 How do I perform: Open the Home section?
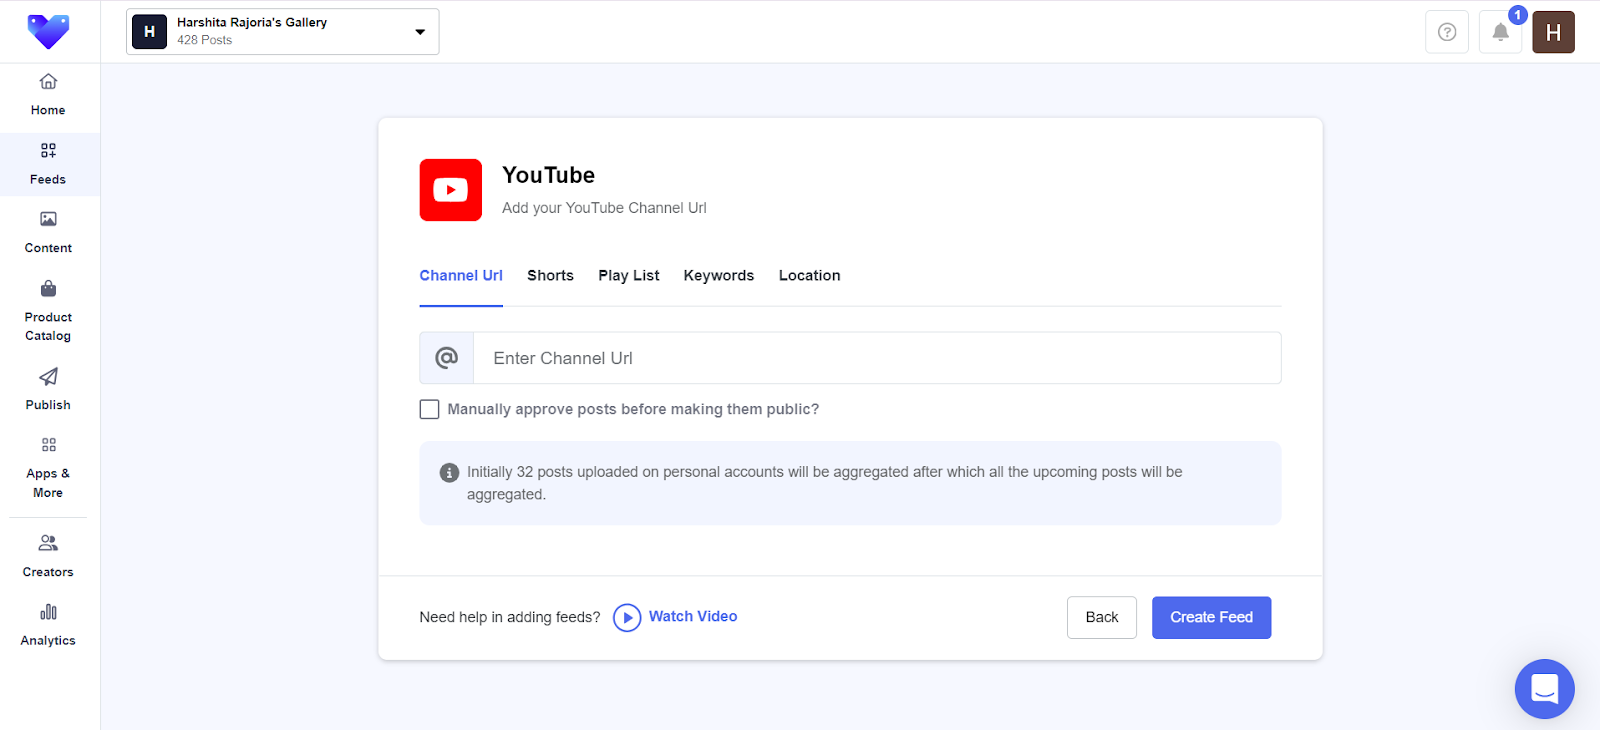coord(48,96)
